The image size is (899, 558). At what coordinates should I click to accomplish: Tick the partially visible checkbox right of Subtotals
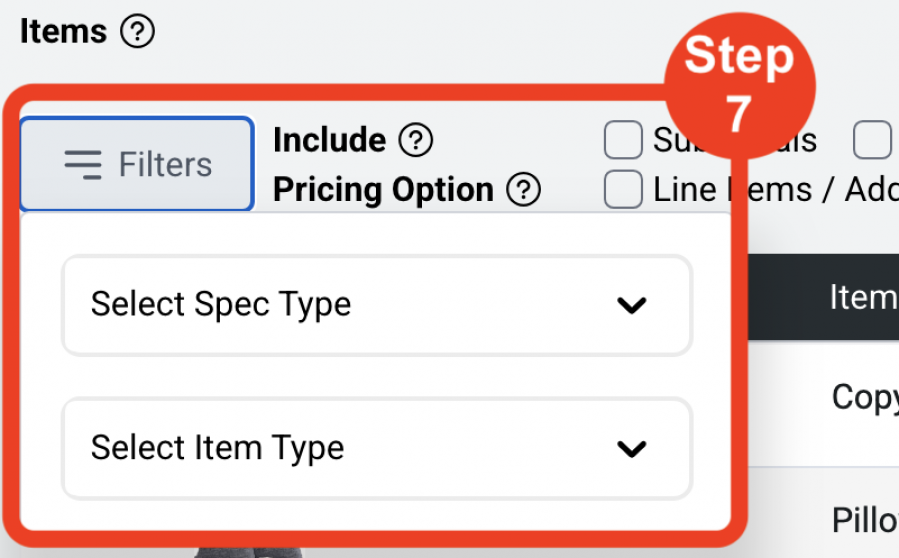click(x=872, y=140)
